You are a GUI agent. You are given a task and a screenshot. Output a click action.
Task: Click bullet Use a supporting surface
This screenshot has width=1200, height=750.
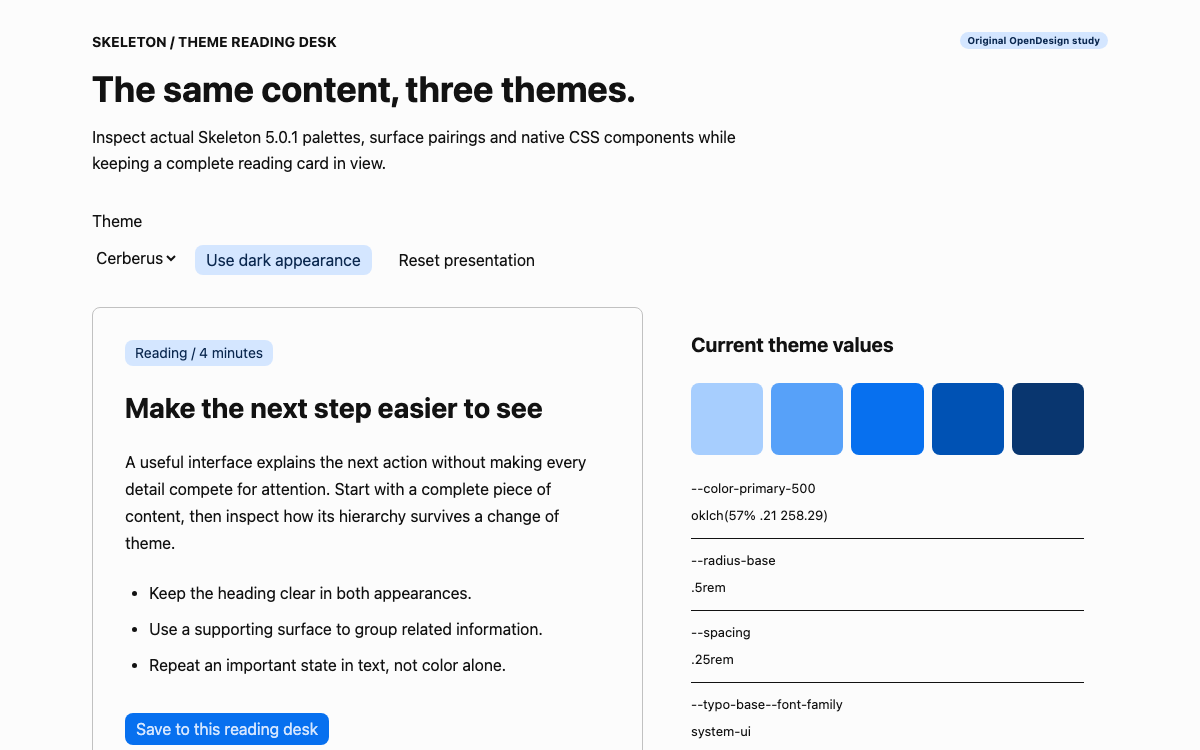point(346,629)
